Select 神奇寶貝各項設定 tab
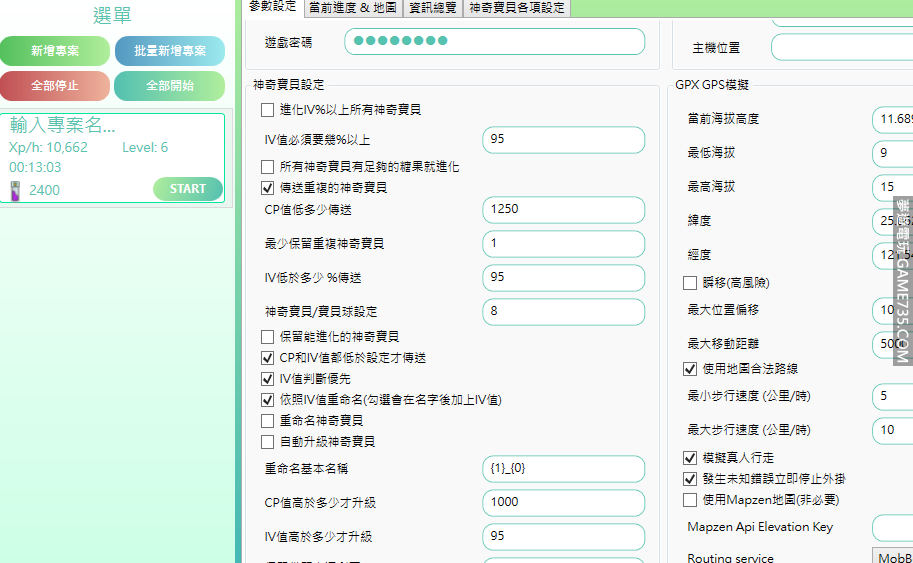This screenshot has height=563, width=913. click(517, 8)
